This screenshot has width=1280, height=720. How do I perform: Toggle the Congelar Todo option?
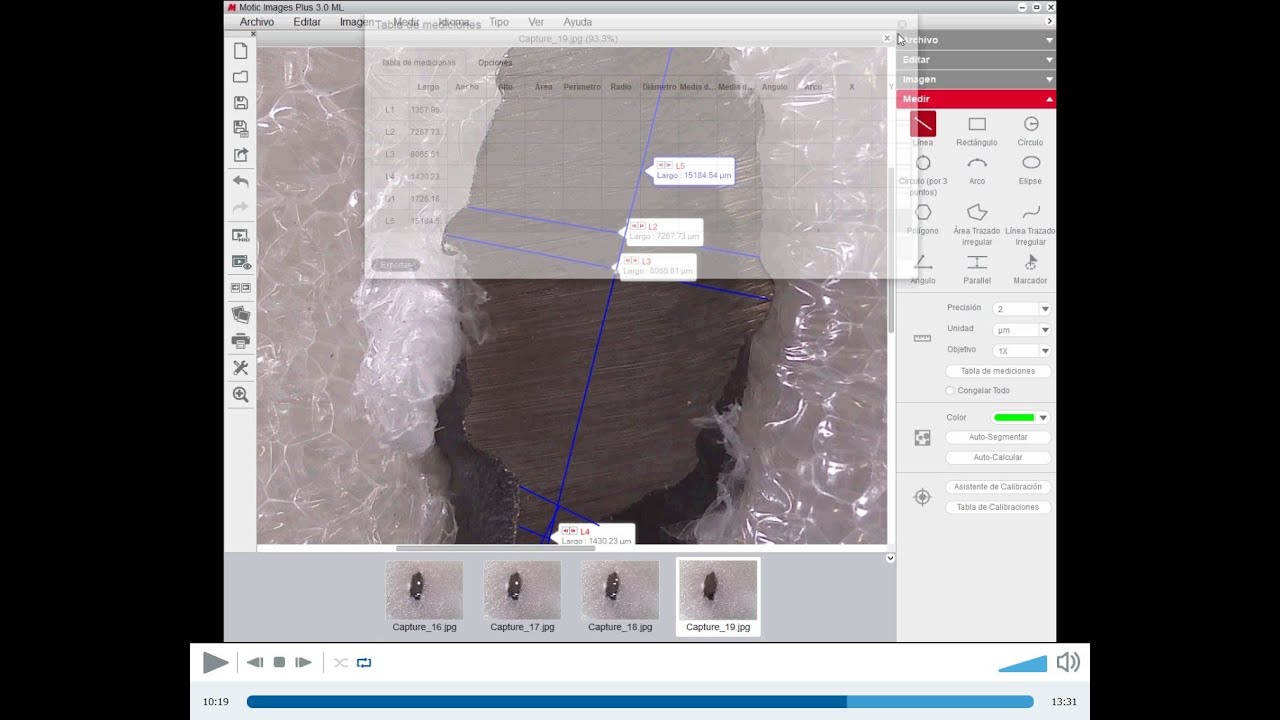coord(950,391)
